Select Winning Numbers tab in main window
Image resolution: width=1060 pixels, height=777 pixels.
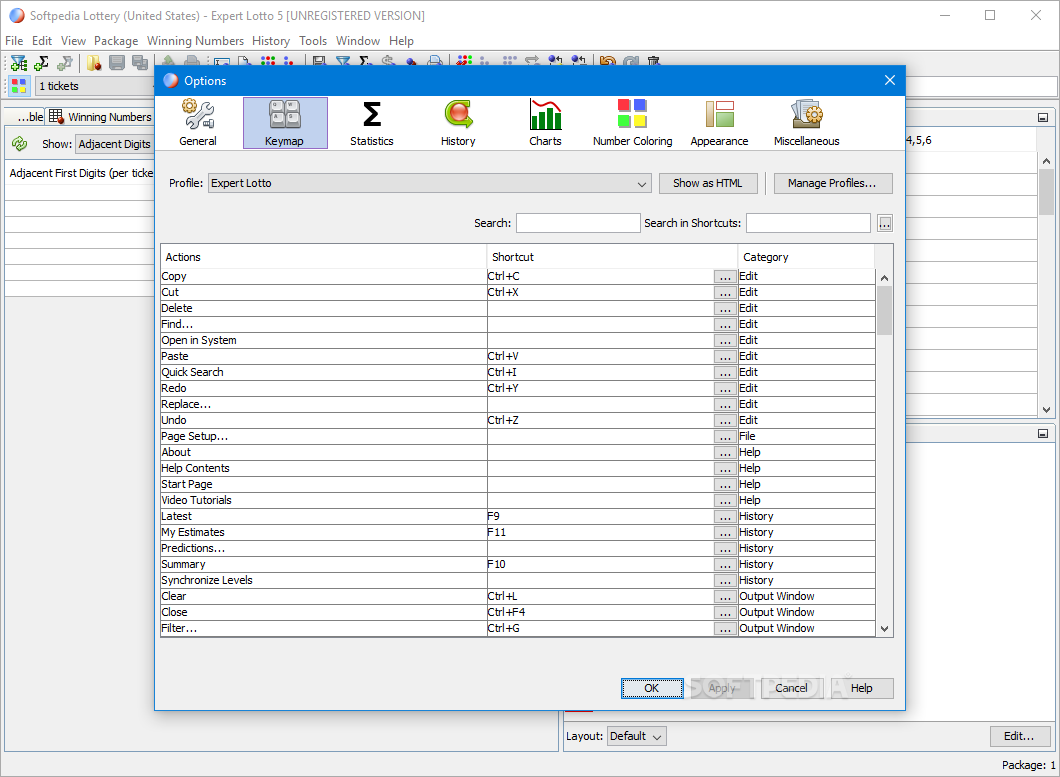[101, 117]
